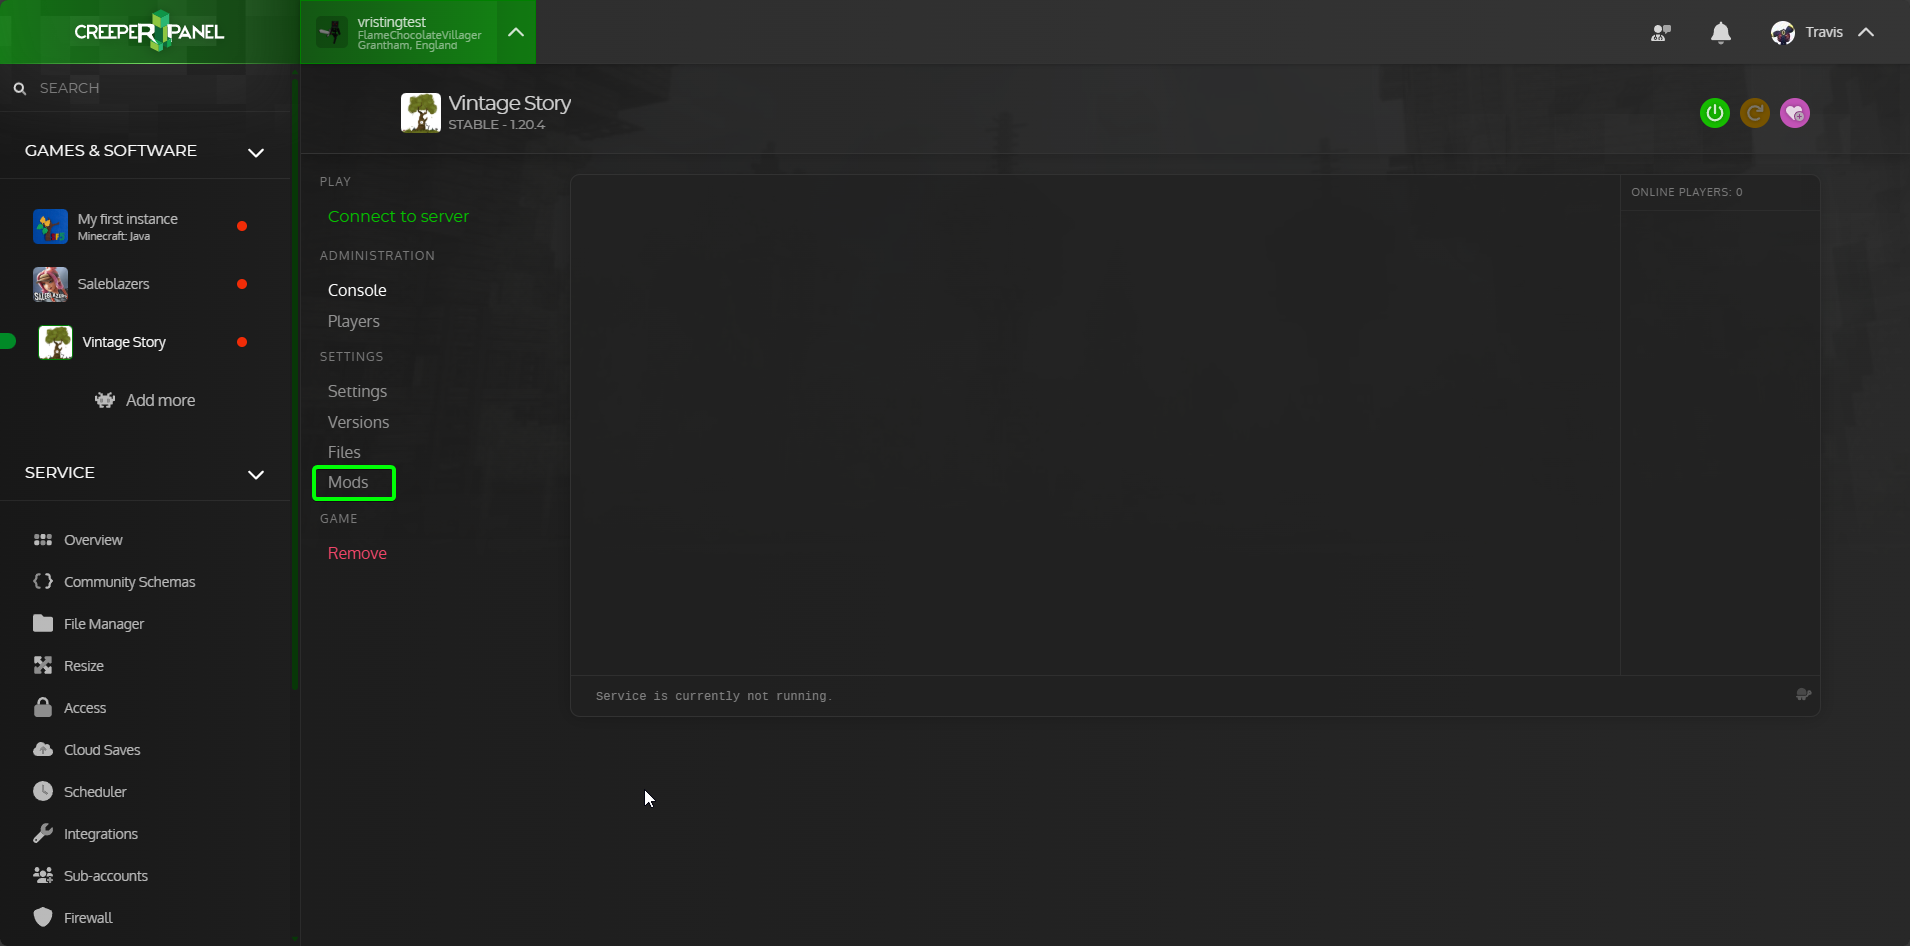Viewport: 1910px width, 946px height.
Task: Click Vintage Story red status dot
Action: pos(242,342)
